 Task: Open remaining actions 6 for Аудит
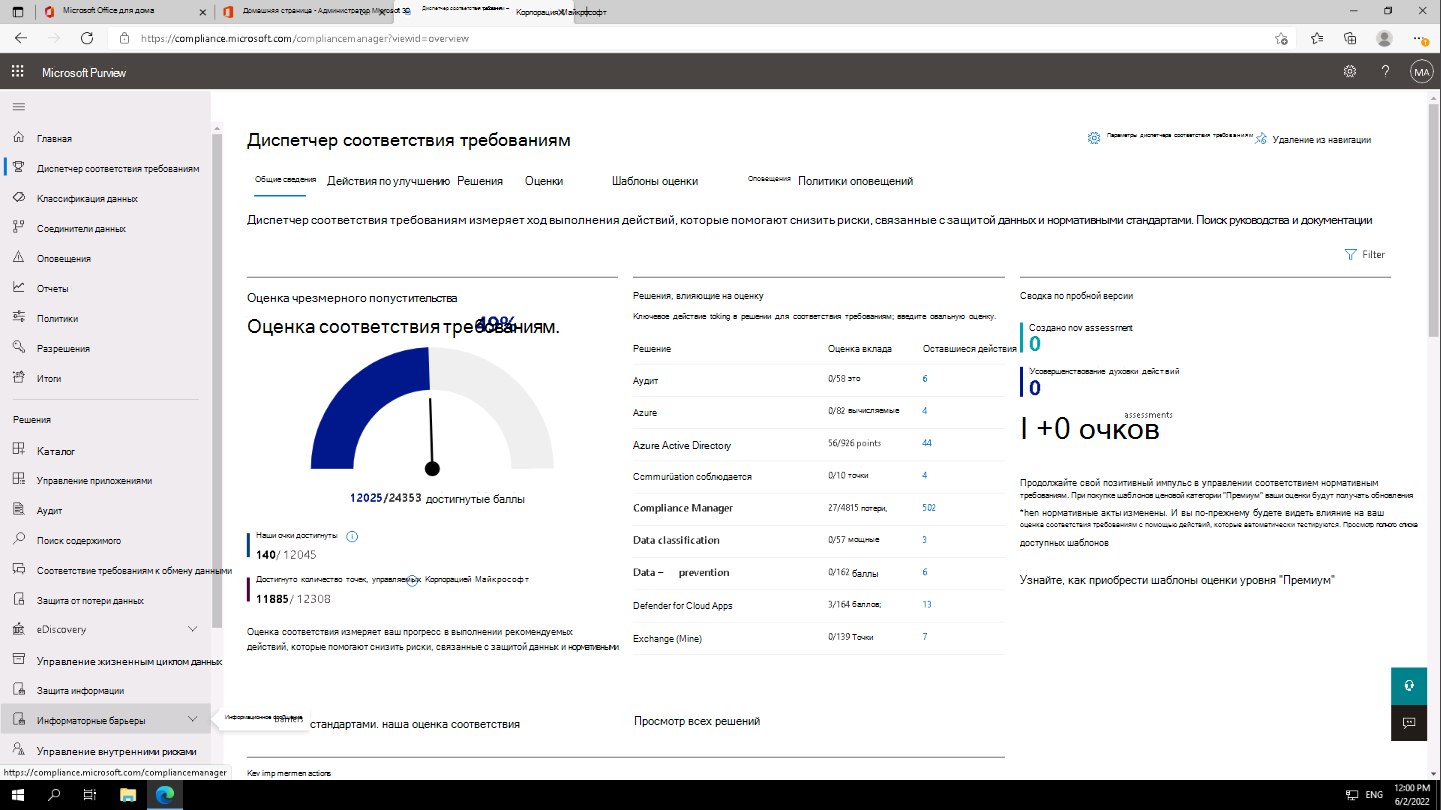pos(925,379)
